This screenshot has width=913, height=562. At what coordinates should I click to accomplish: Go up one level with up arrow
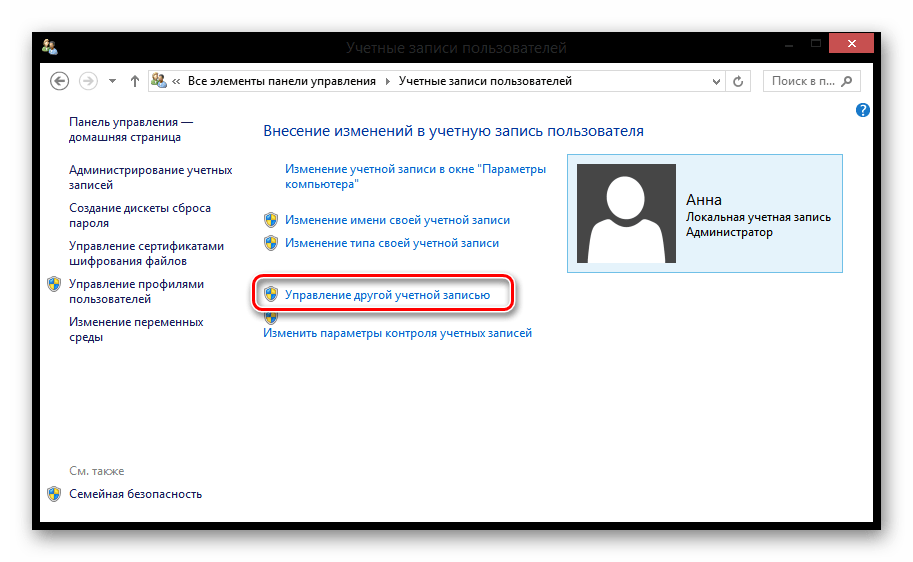pyautogui.click(x=135, y=81)
